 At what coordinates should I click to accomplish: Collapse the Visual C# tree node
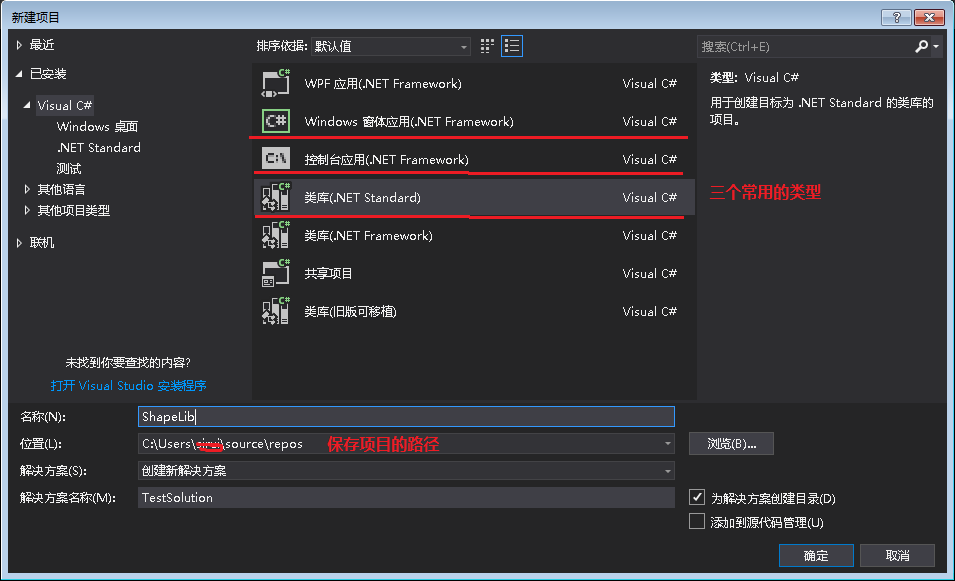pos(27,105)
